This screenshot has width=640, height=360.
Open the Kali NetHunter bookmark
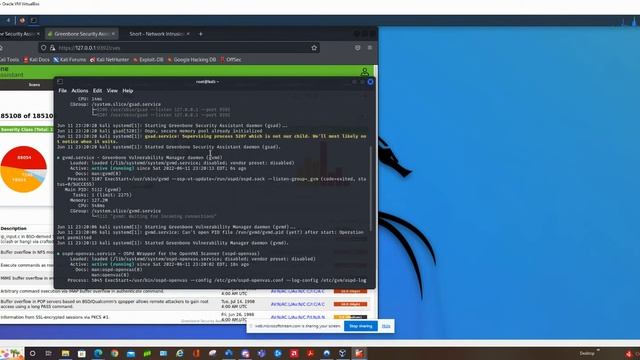(x=109, y=60)
